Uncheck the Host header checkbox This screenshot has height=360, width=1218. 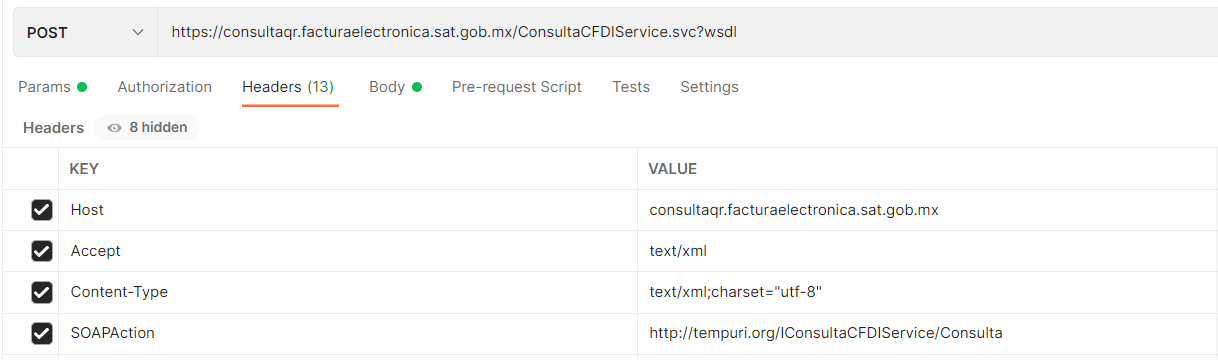tap(41, 210)
